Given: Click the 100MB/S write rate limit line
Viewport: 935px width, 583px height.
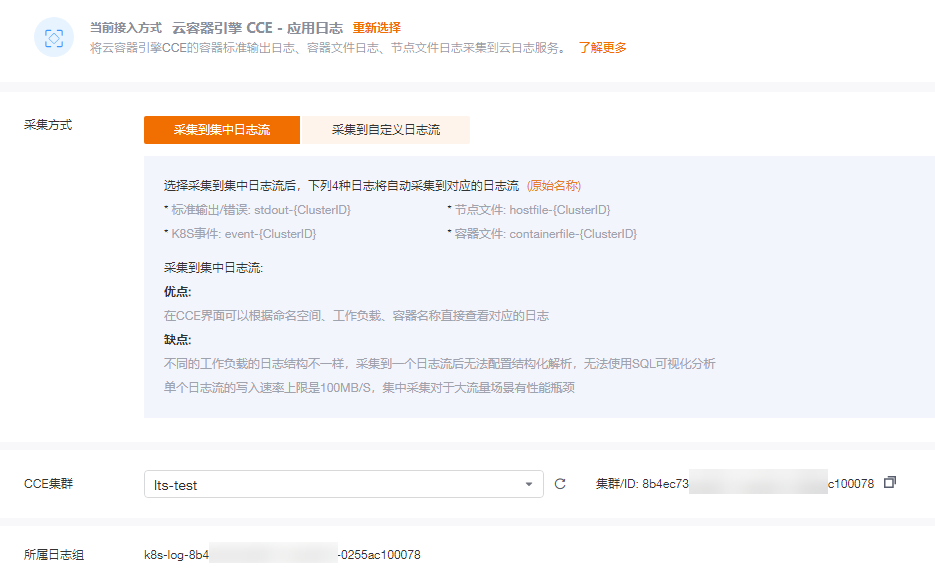Looking at the screenshot, I should coord(369,387).
